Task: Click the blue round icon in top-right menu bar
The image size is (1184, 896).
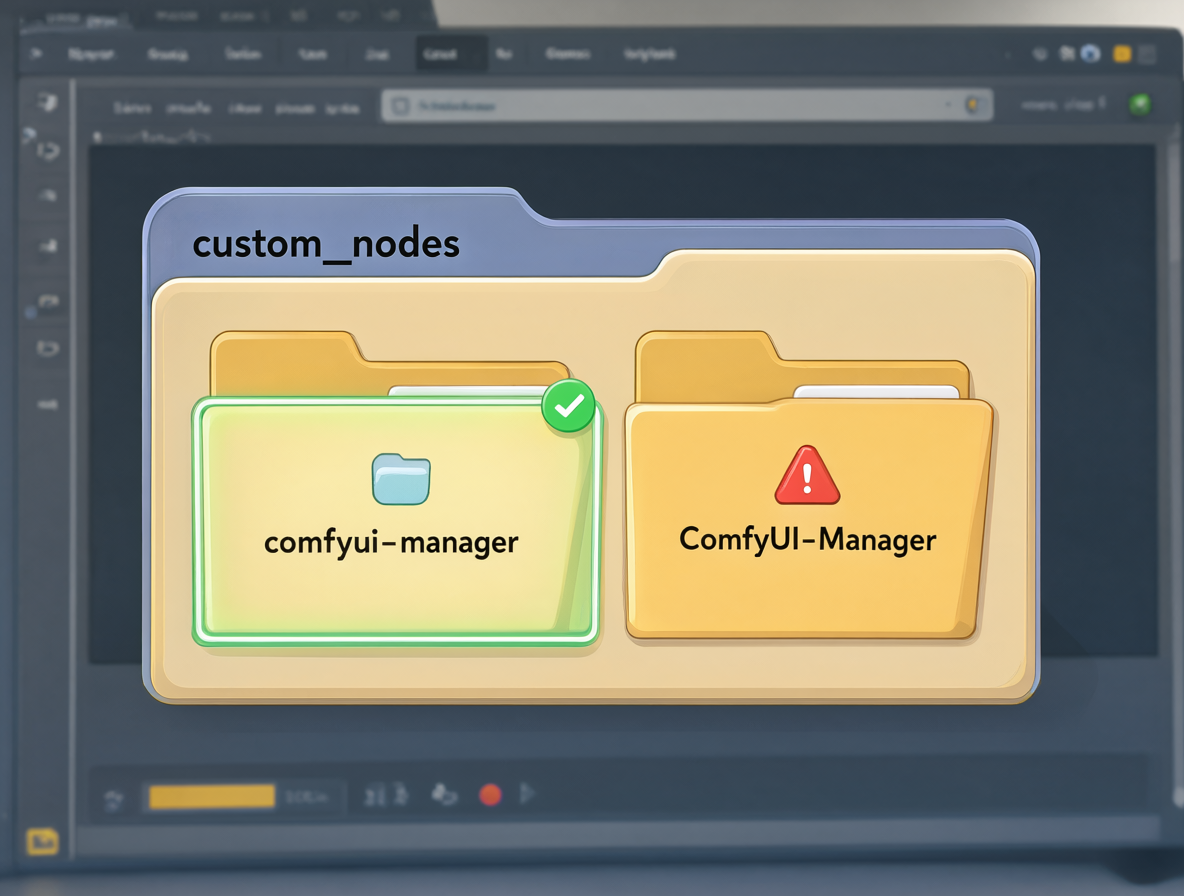Action: coord(1090,54)
